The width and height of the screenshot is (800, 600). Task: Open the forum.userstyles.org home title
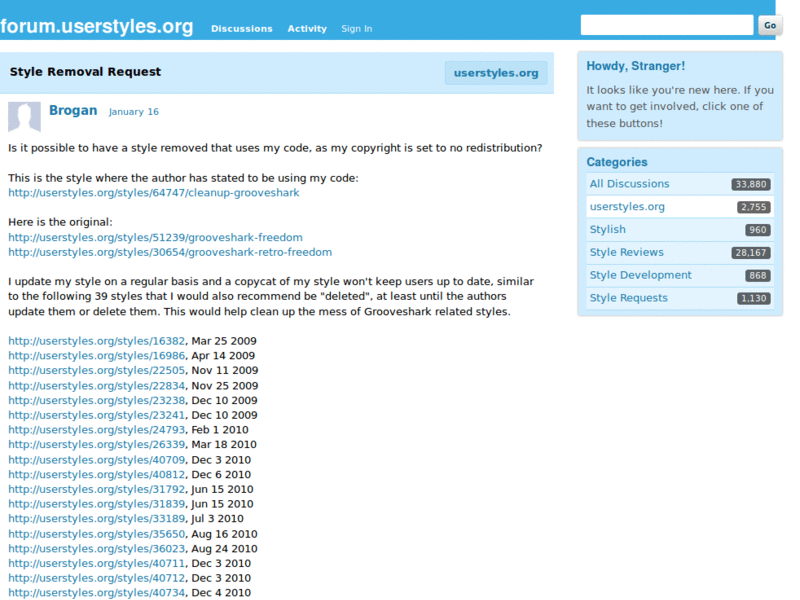pyautogui.click(x=97, y=26)
